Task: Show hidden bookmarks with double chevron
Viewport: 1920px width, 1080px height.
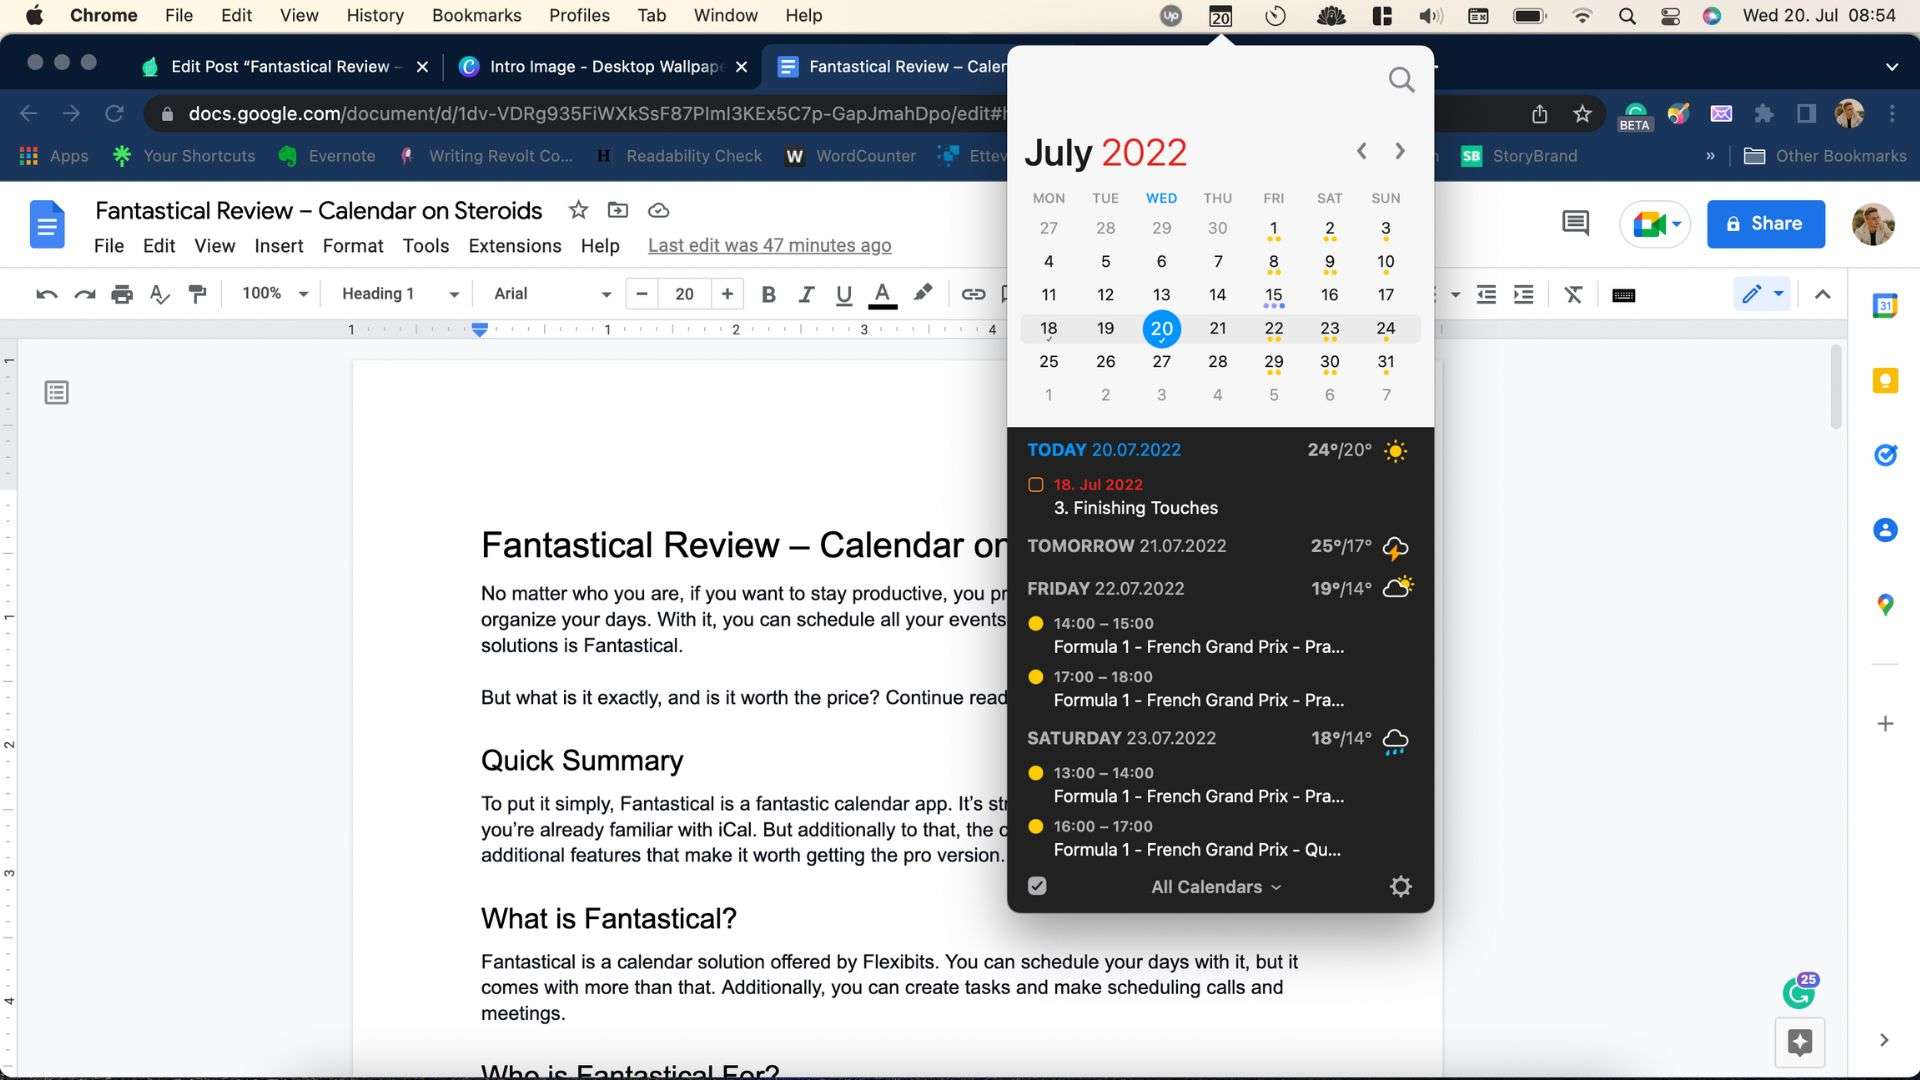Action: click(1710, 156)
